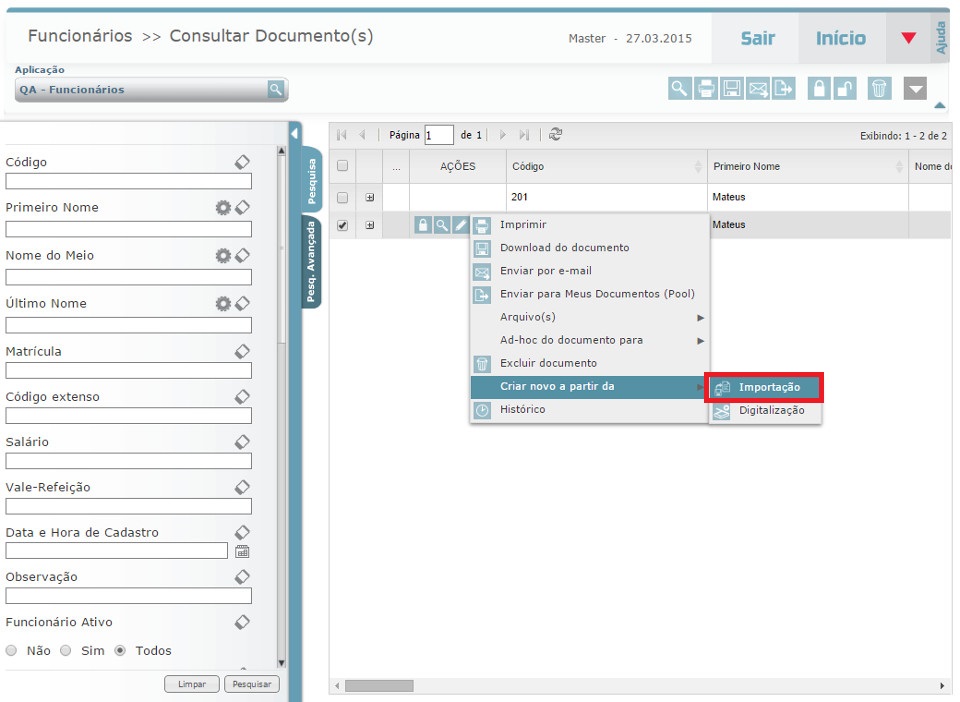Click the open padlock unlock icon
The height and width of the screenshot is (702, 960).
point(846,89)
